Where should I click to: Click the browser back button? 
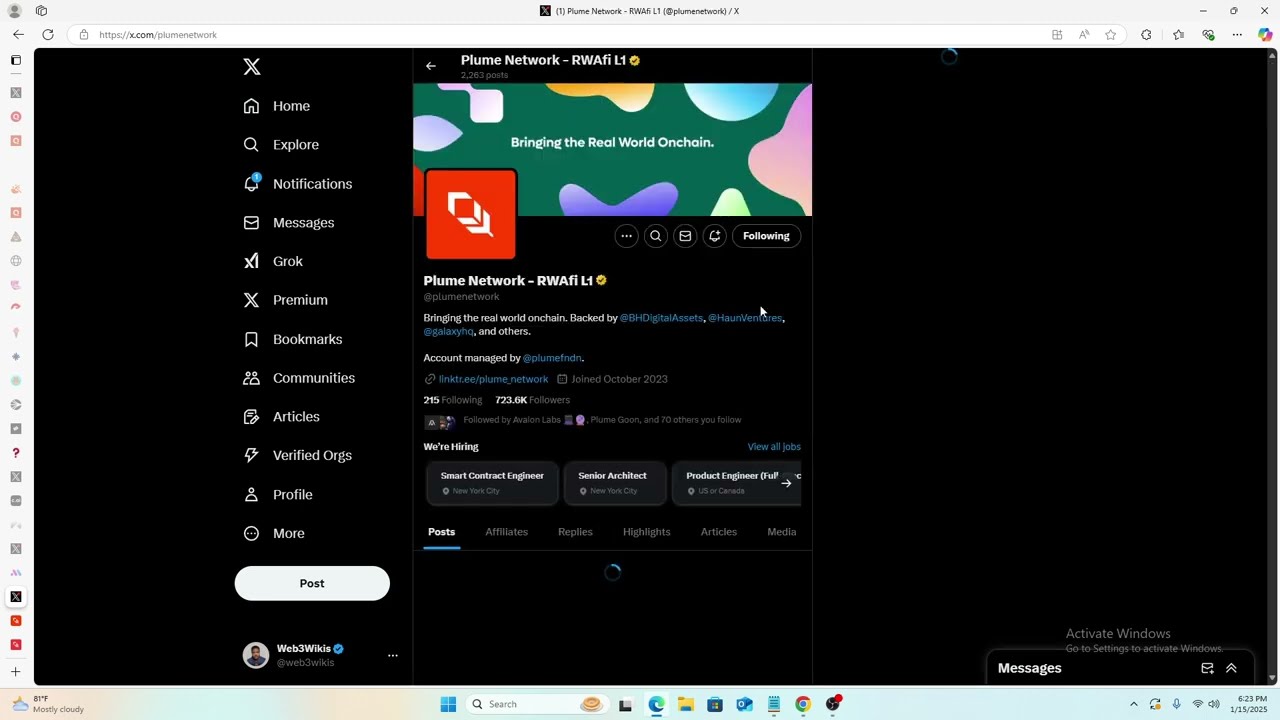click(x=18, y=35)
